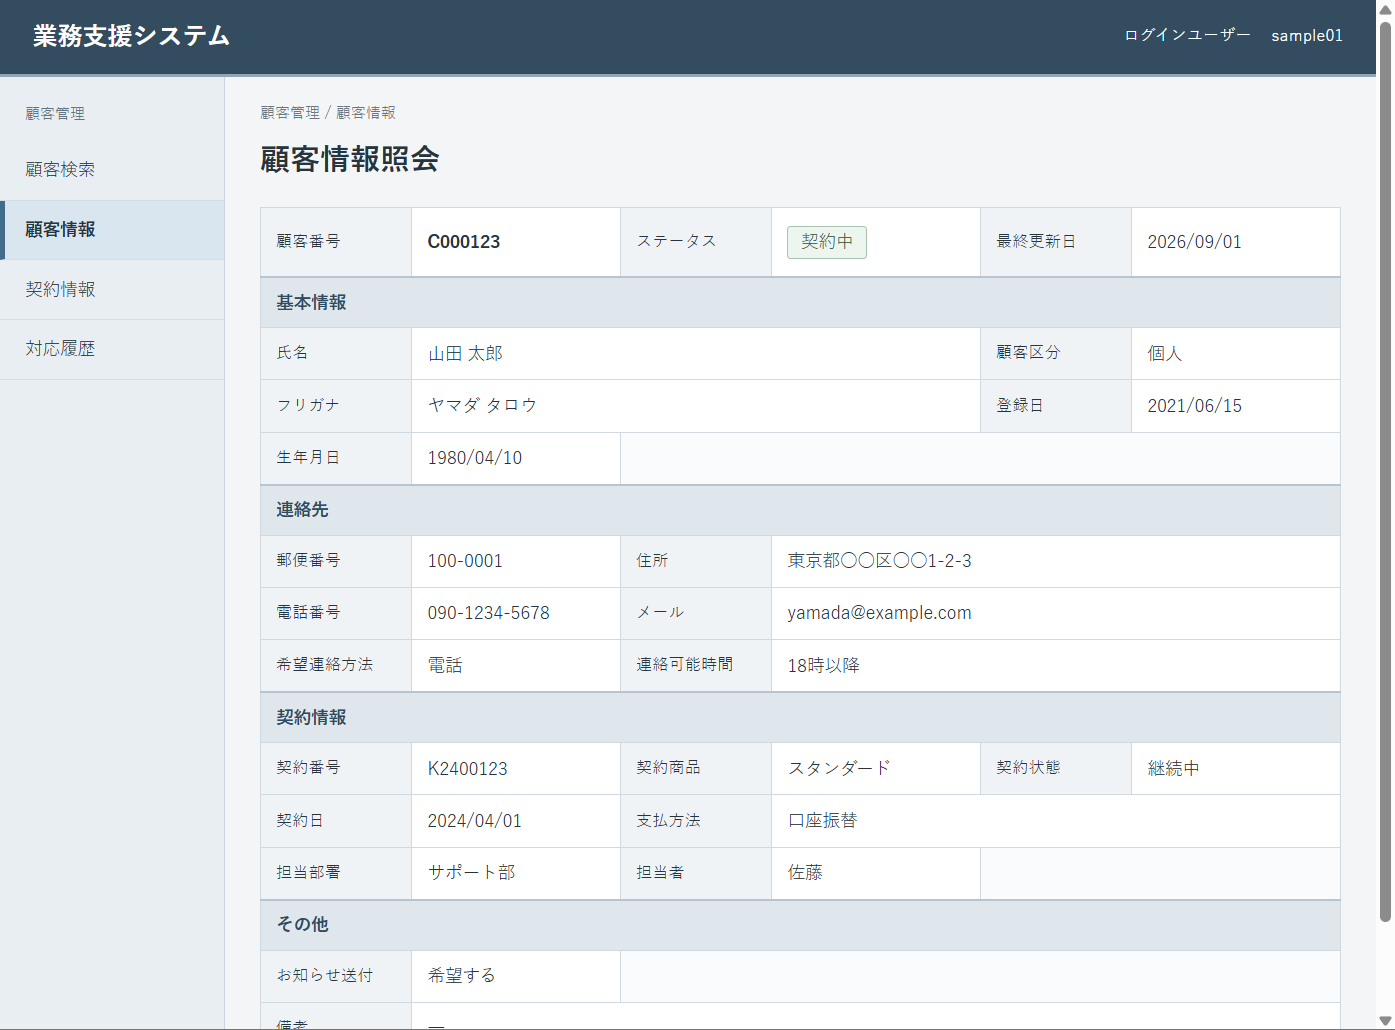Click the postal code 100-0001
1395x1030 pixels.
tap(465, 561)
